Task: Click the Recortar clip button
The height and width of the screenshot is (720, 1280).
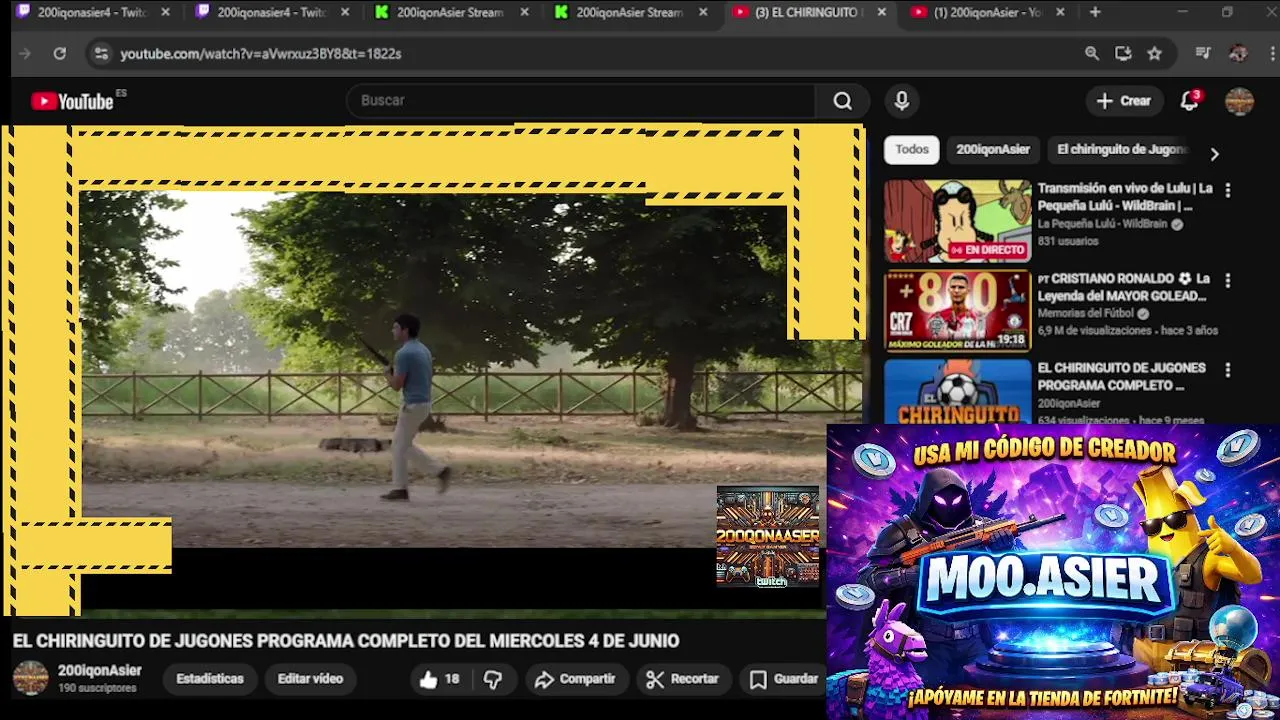Action: tap(683, 680)
